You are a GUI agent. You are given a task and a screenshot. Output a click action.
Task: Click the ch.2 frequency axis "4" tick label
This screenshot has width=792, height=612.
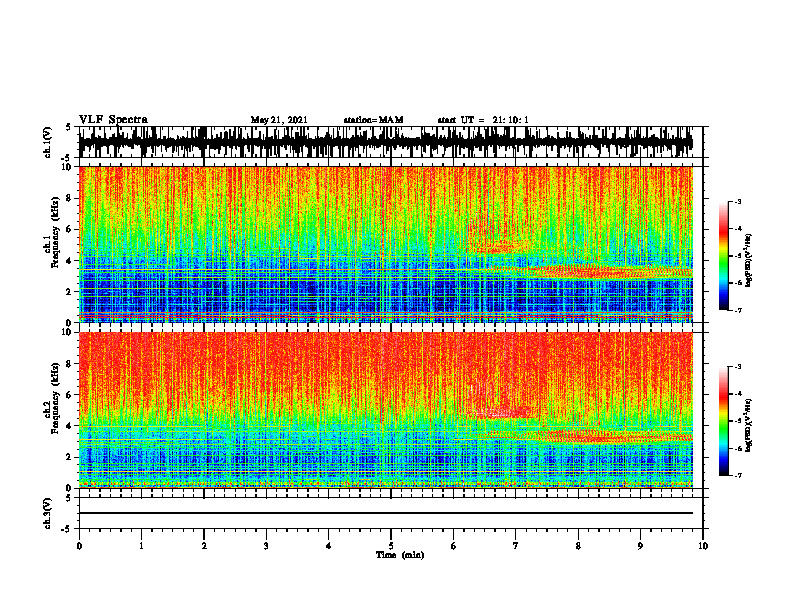(70, 426)
